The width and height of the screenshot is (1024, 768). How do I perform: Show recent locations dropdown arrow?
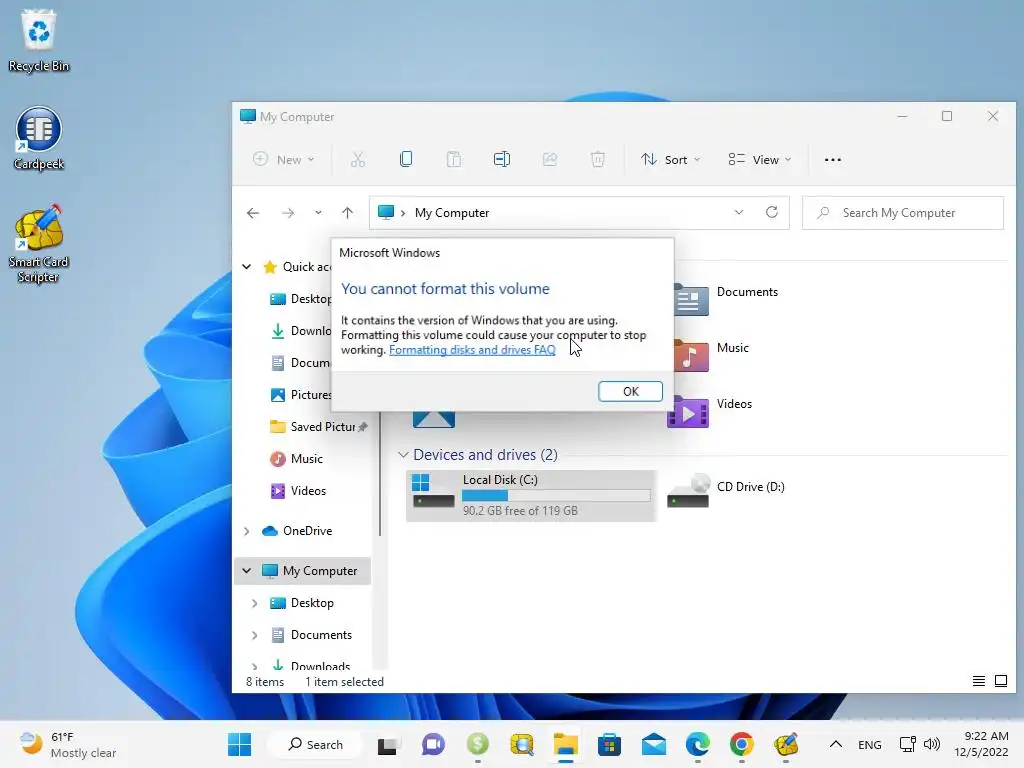(x=318, y=213)
